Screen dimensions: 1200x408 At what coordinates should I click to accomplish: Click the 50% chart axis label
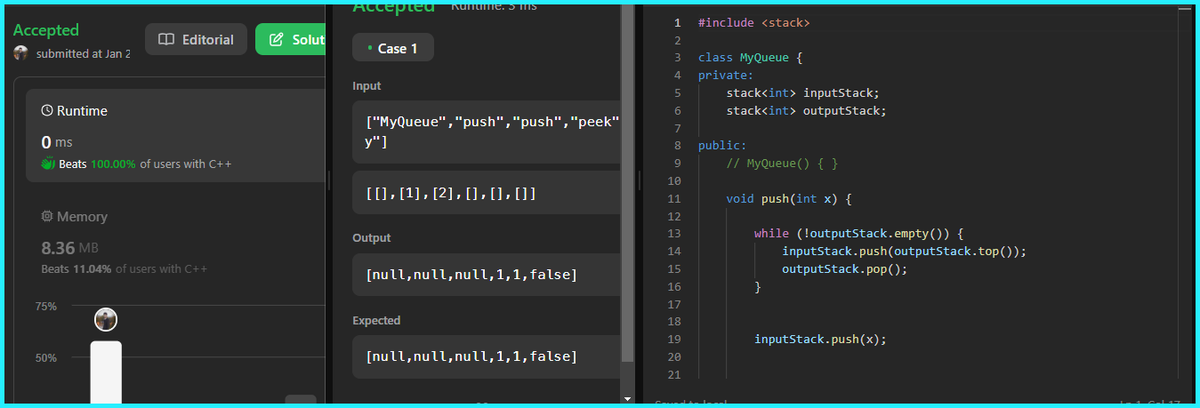[46, 357]
